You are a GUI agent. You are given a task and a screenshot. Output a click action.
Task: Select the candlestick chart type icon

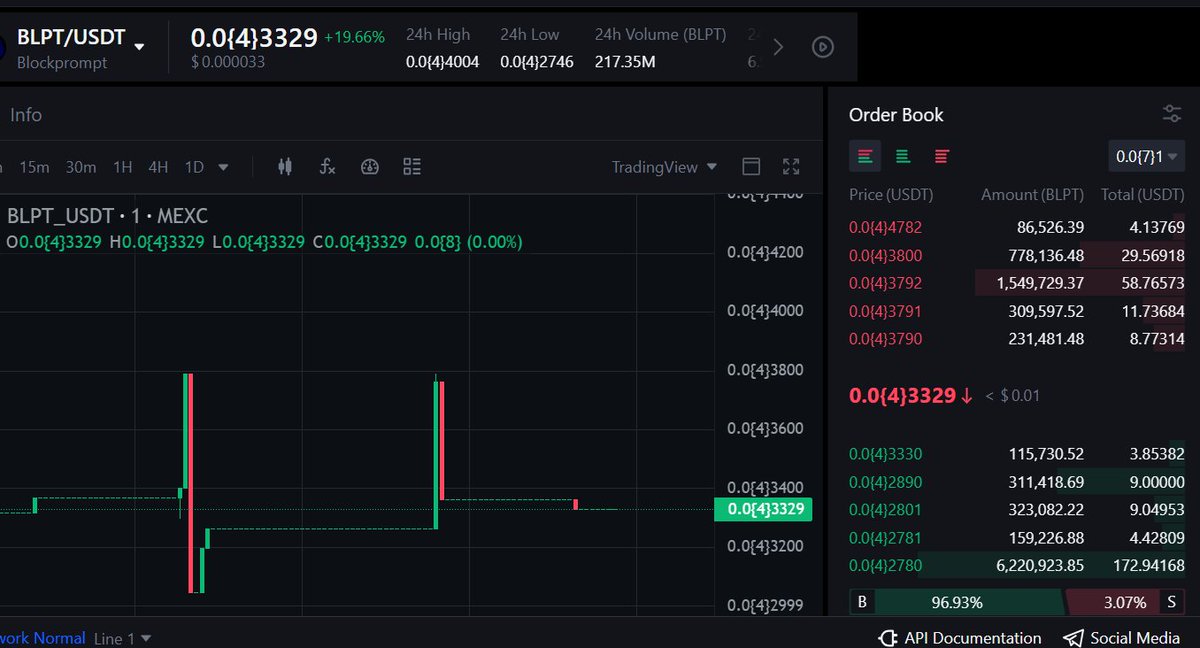(285, 167)
